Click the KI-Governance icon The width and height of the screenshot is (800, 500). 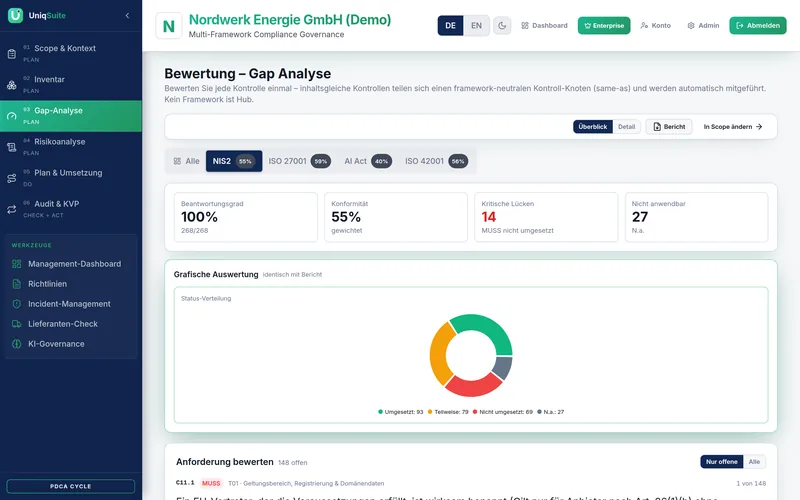[x=17, y=344]
